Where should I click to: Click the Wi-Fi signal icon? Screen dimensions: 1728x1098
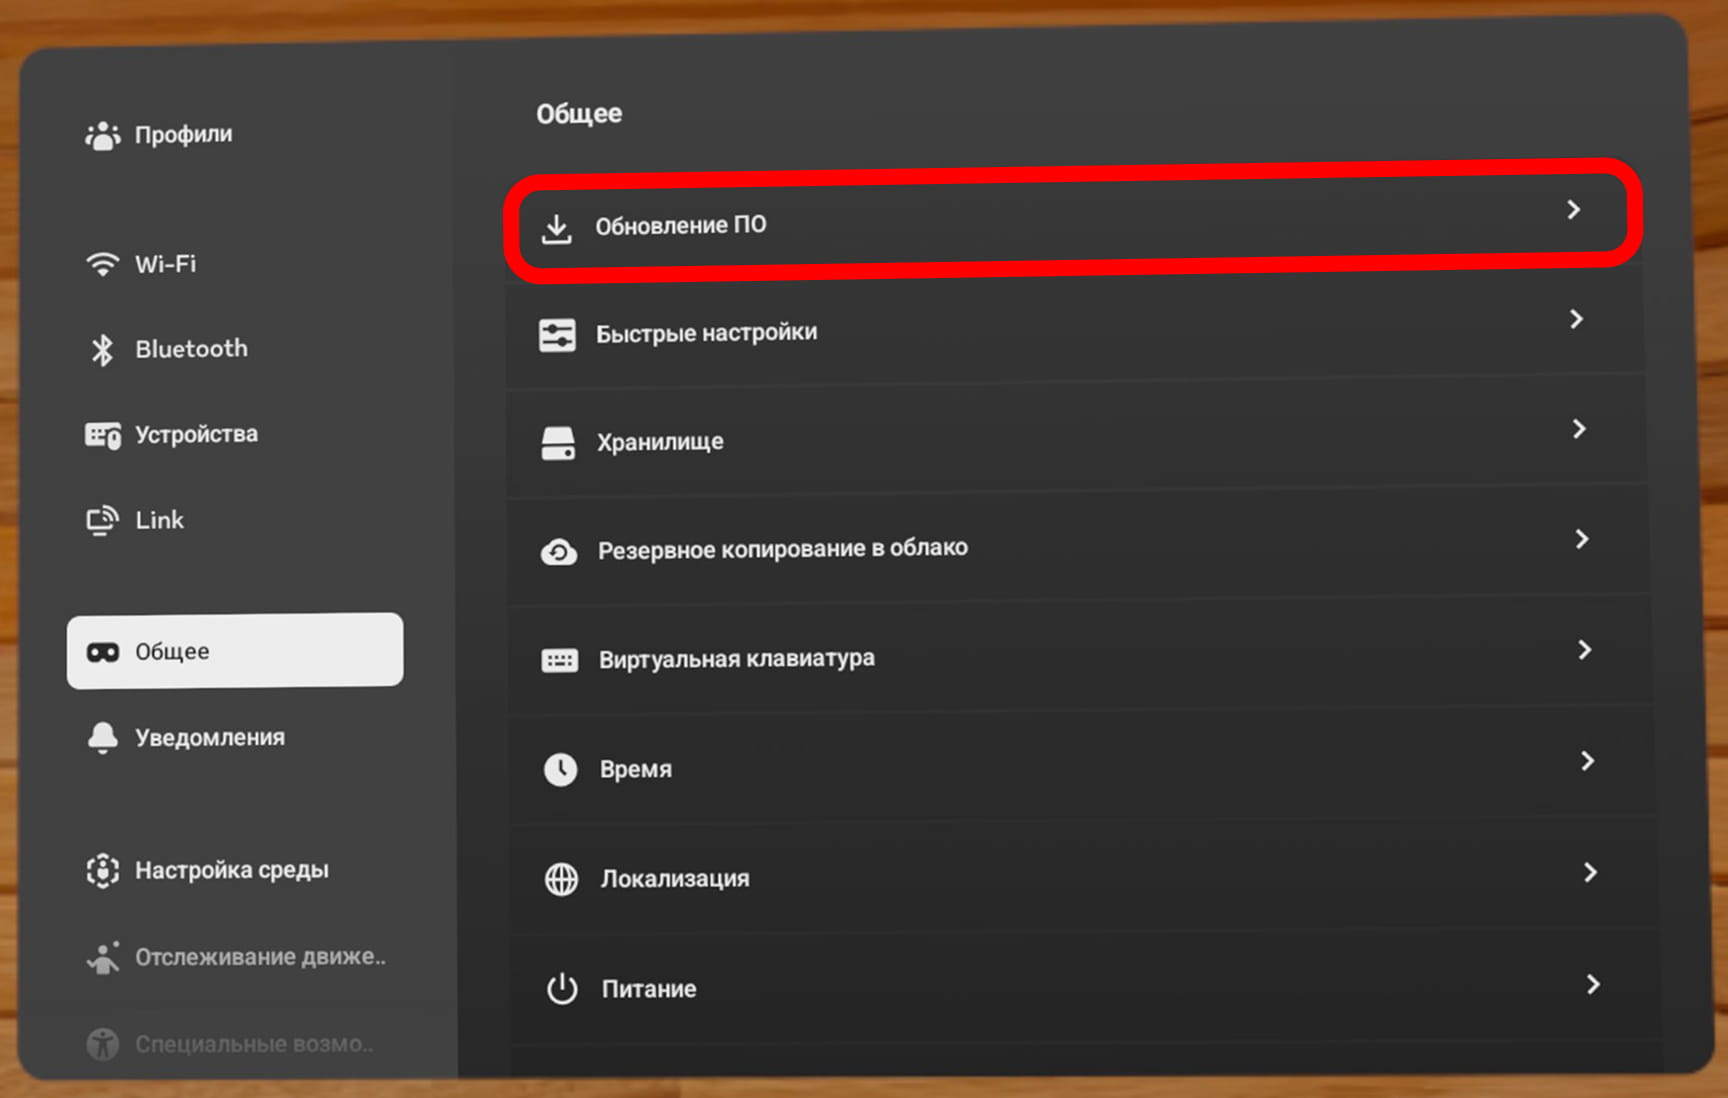coord(102,264)
